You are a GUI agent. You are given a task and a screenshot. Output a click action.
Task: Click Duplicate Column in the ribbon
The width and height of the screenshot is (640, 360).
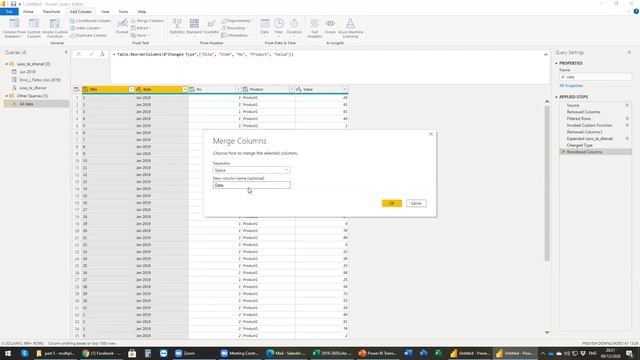coord(88,36)
